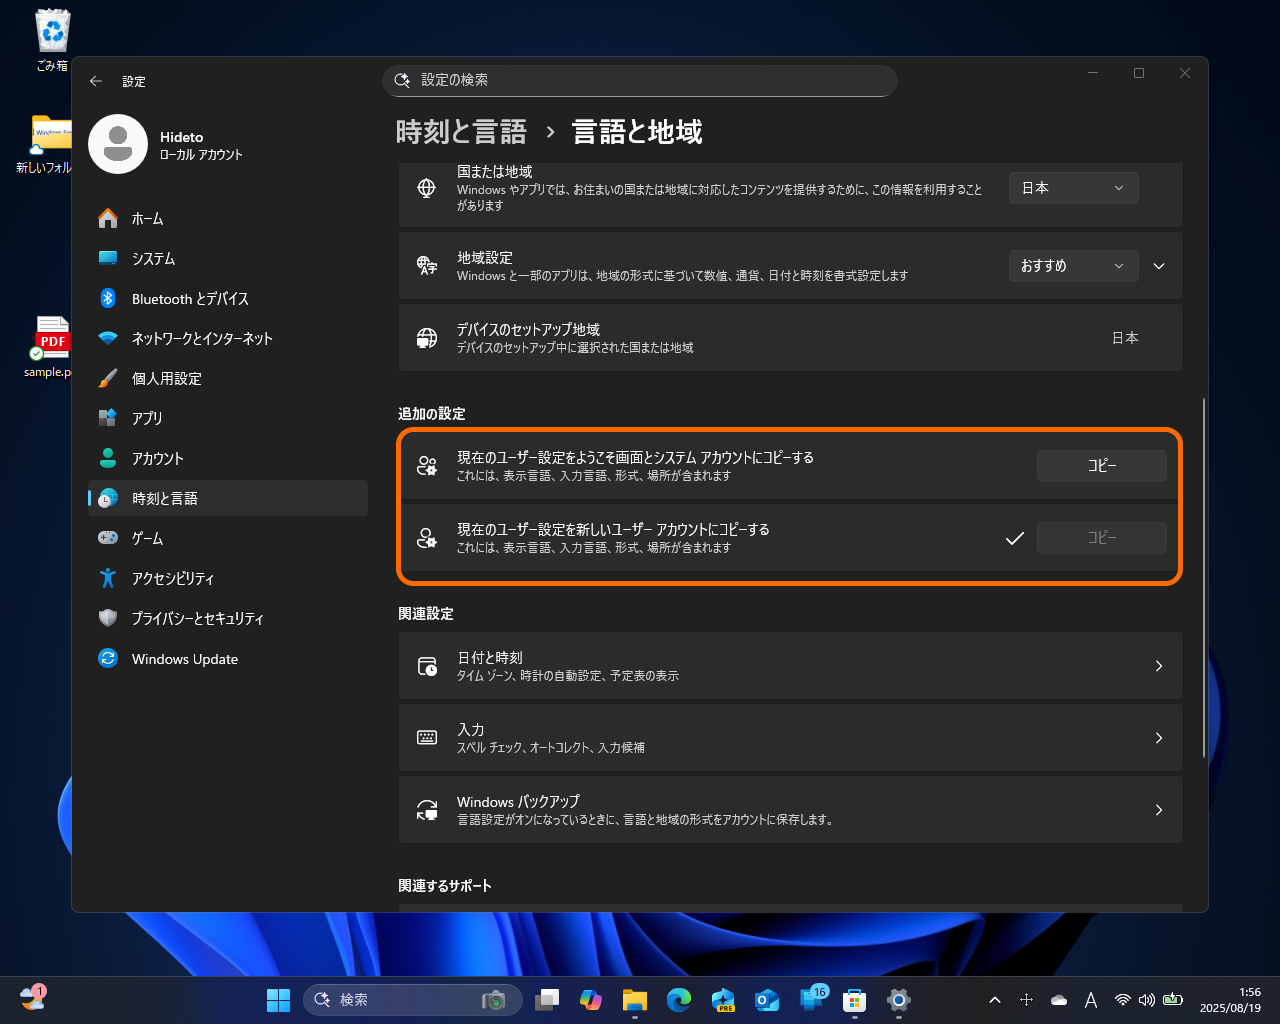This screenshot has width=1280, height=1024.
Task: Click the 時刻と言語 breadcrumb link
Action: click(x=462, y=131)
